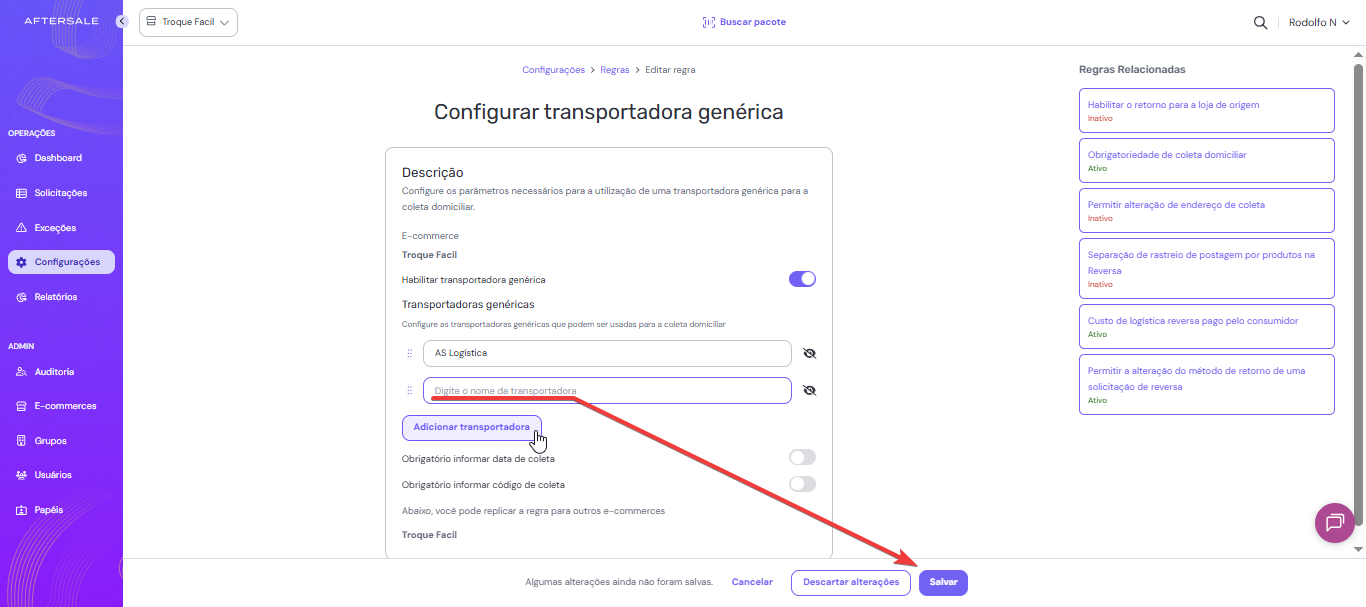Click the Dashboard sidebar icon

tap(22, 158)
